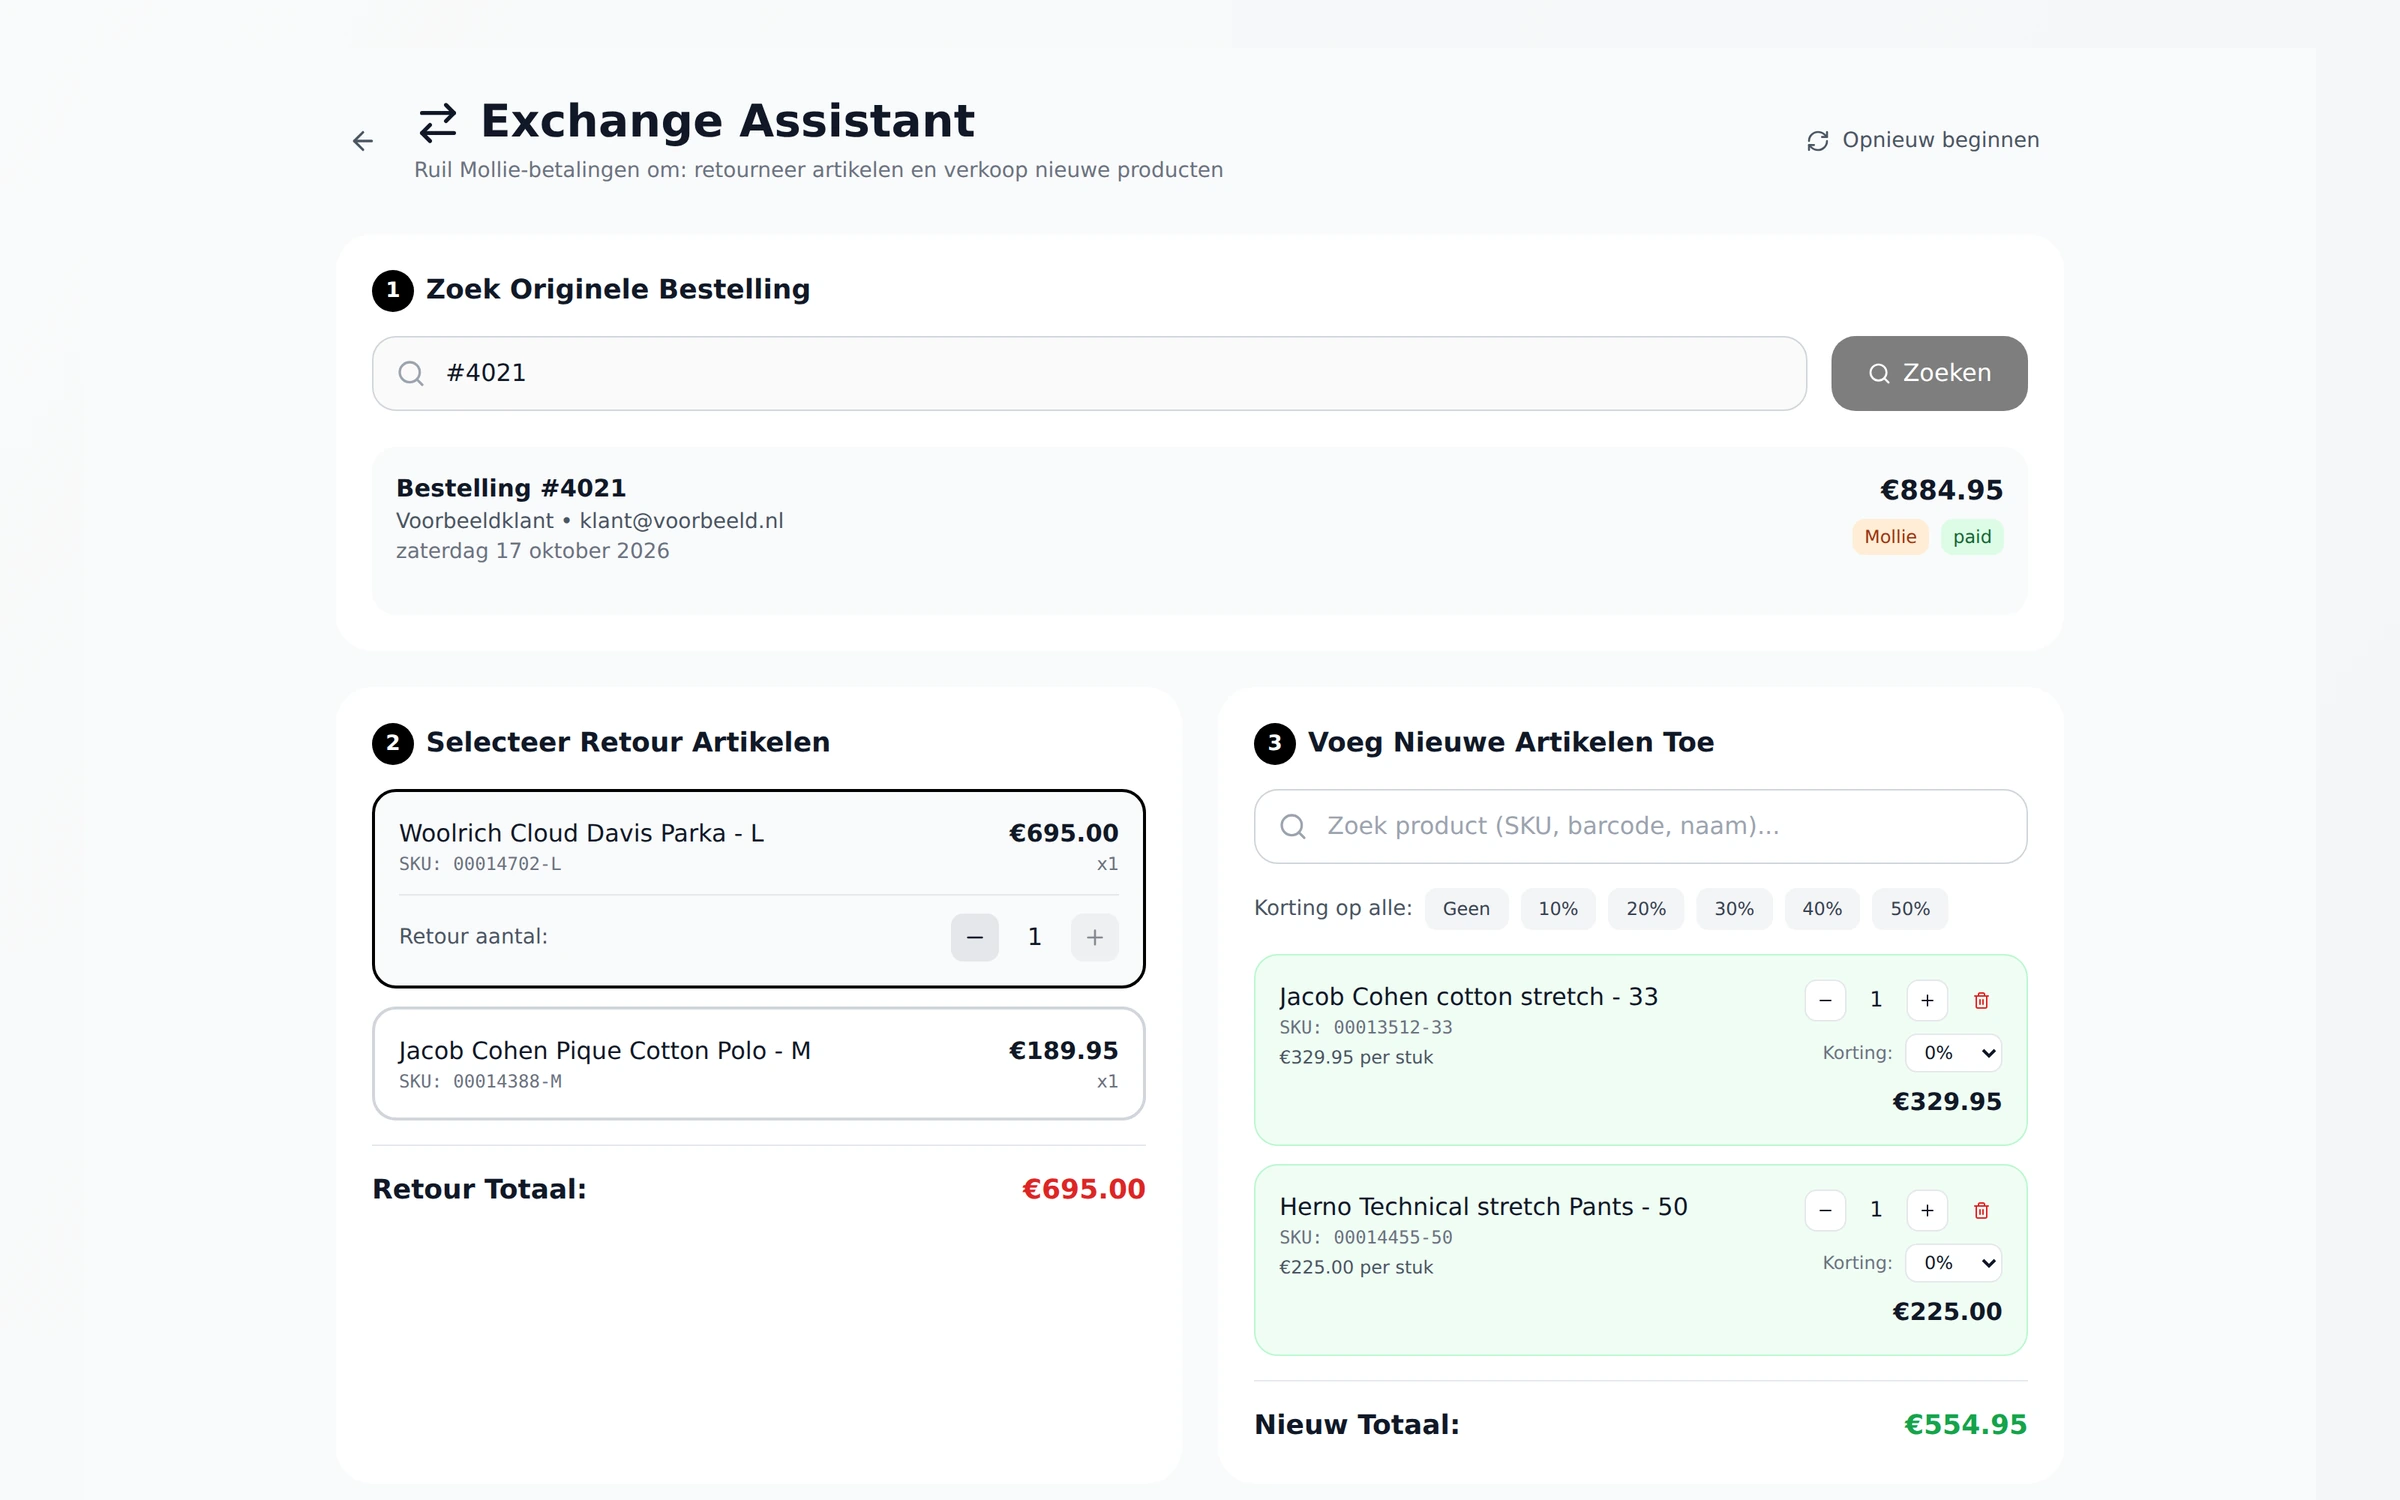Decrease quantity of Herno Technical stretch Pants
This screenshot has height=1500, width=2400.
(x=1825, y=1210)
